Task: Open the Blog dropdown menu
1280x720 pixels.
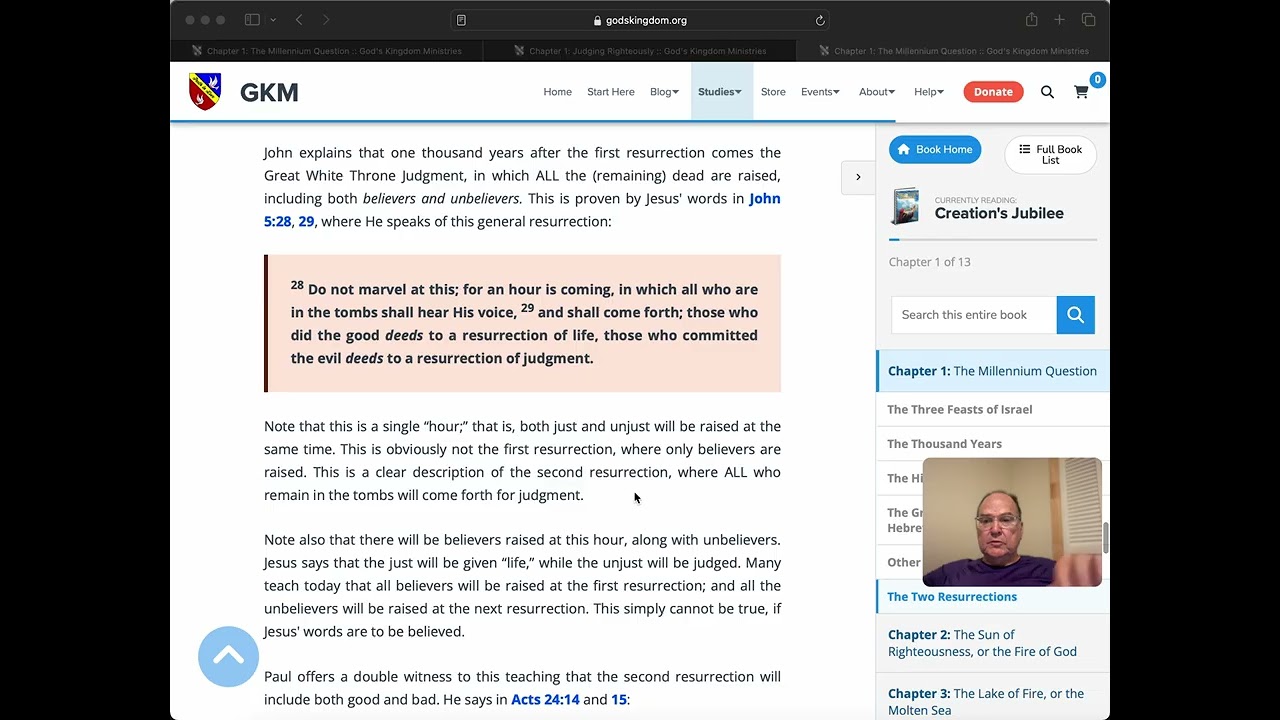Action: pos(664,92)
